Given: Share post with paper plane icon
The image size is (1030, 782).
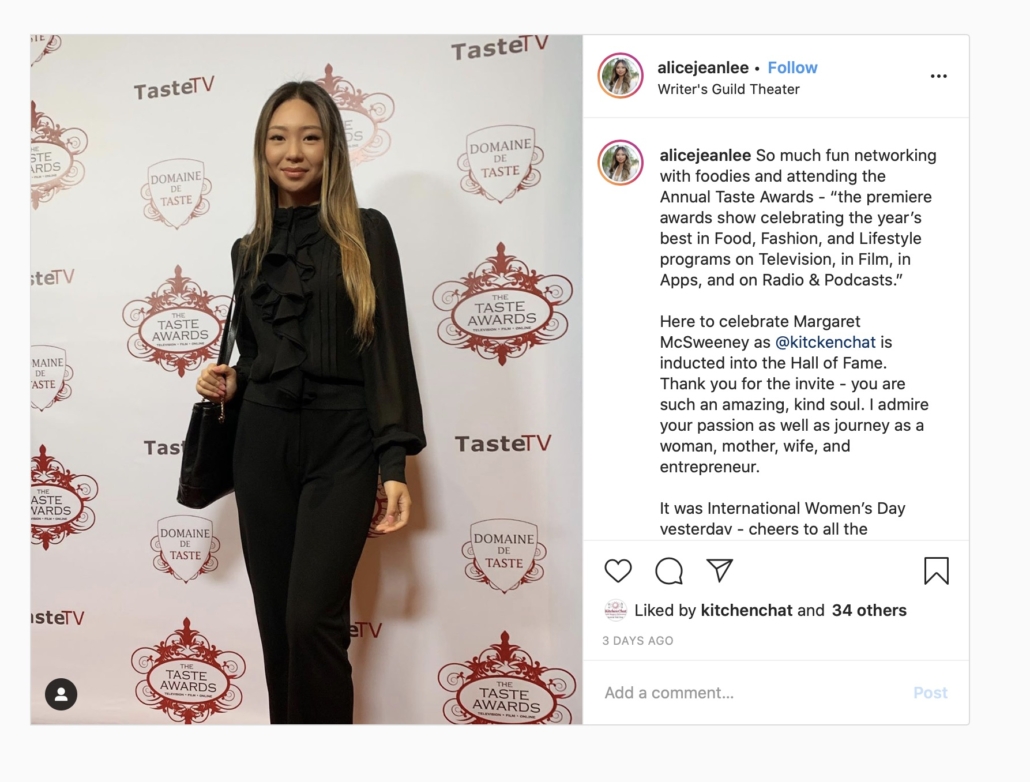Looking at the screenshot, I should click(719, 570).
